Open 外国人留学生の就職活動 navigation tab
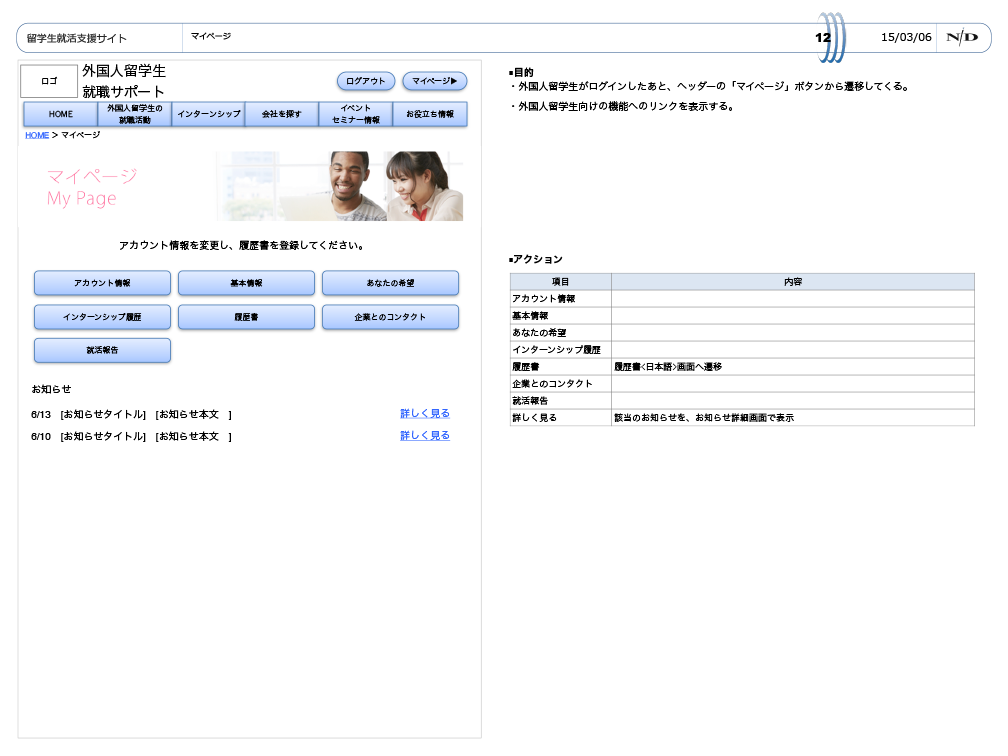1008x756 pixels. coord(135,114)
